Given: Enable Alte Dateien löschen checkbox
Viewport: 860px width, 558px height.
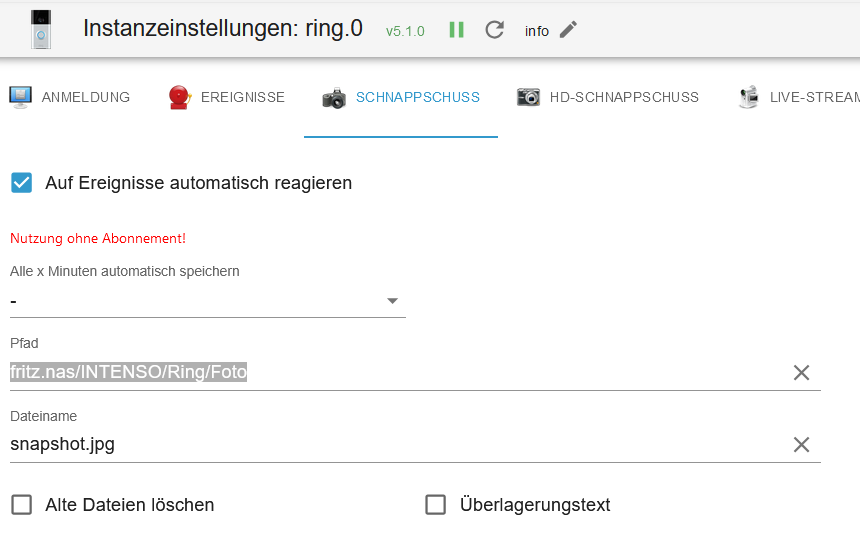Looking at the screenshot, I should (22, 505).
